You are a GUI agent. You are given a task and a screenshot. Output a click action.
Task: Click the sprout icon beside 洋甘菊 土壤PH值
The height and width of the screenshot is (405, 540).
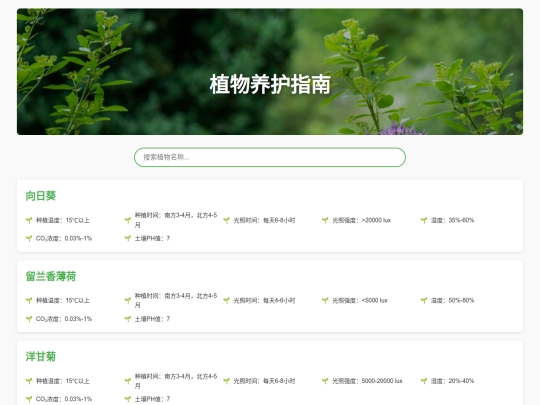coord(128,399)
